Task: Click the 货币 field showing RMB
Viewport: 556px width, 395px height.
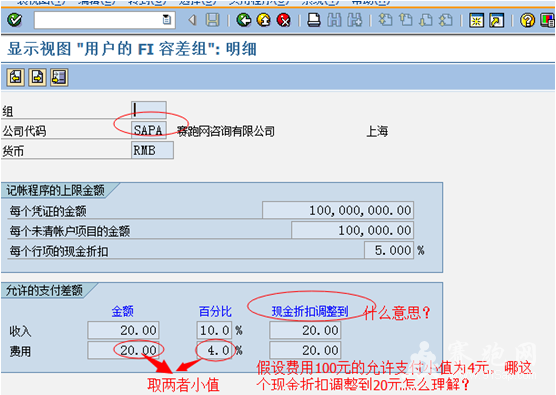Action: point(152,150)
